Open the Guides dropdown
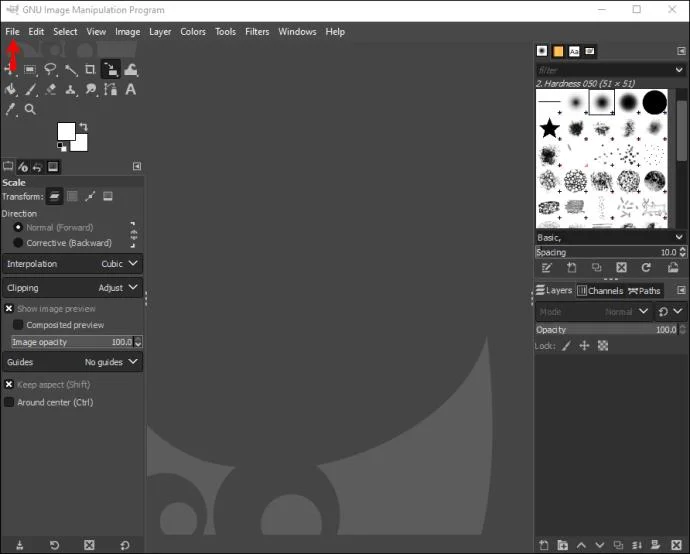 [73, 362]
